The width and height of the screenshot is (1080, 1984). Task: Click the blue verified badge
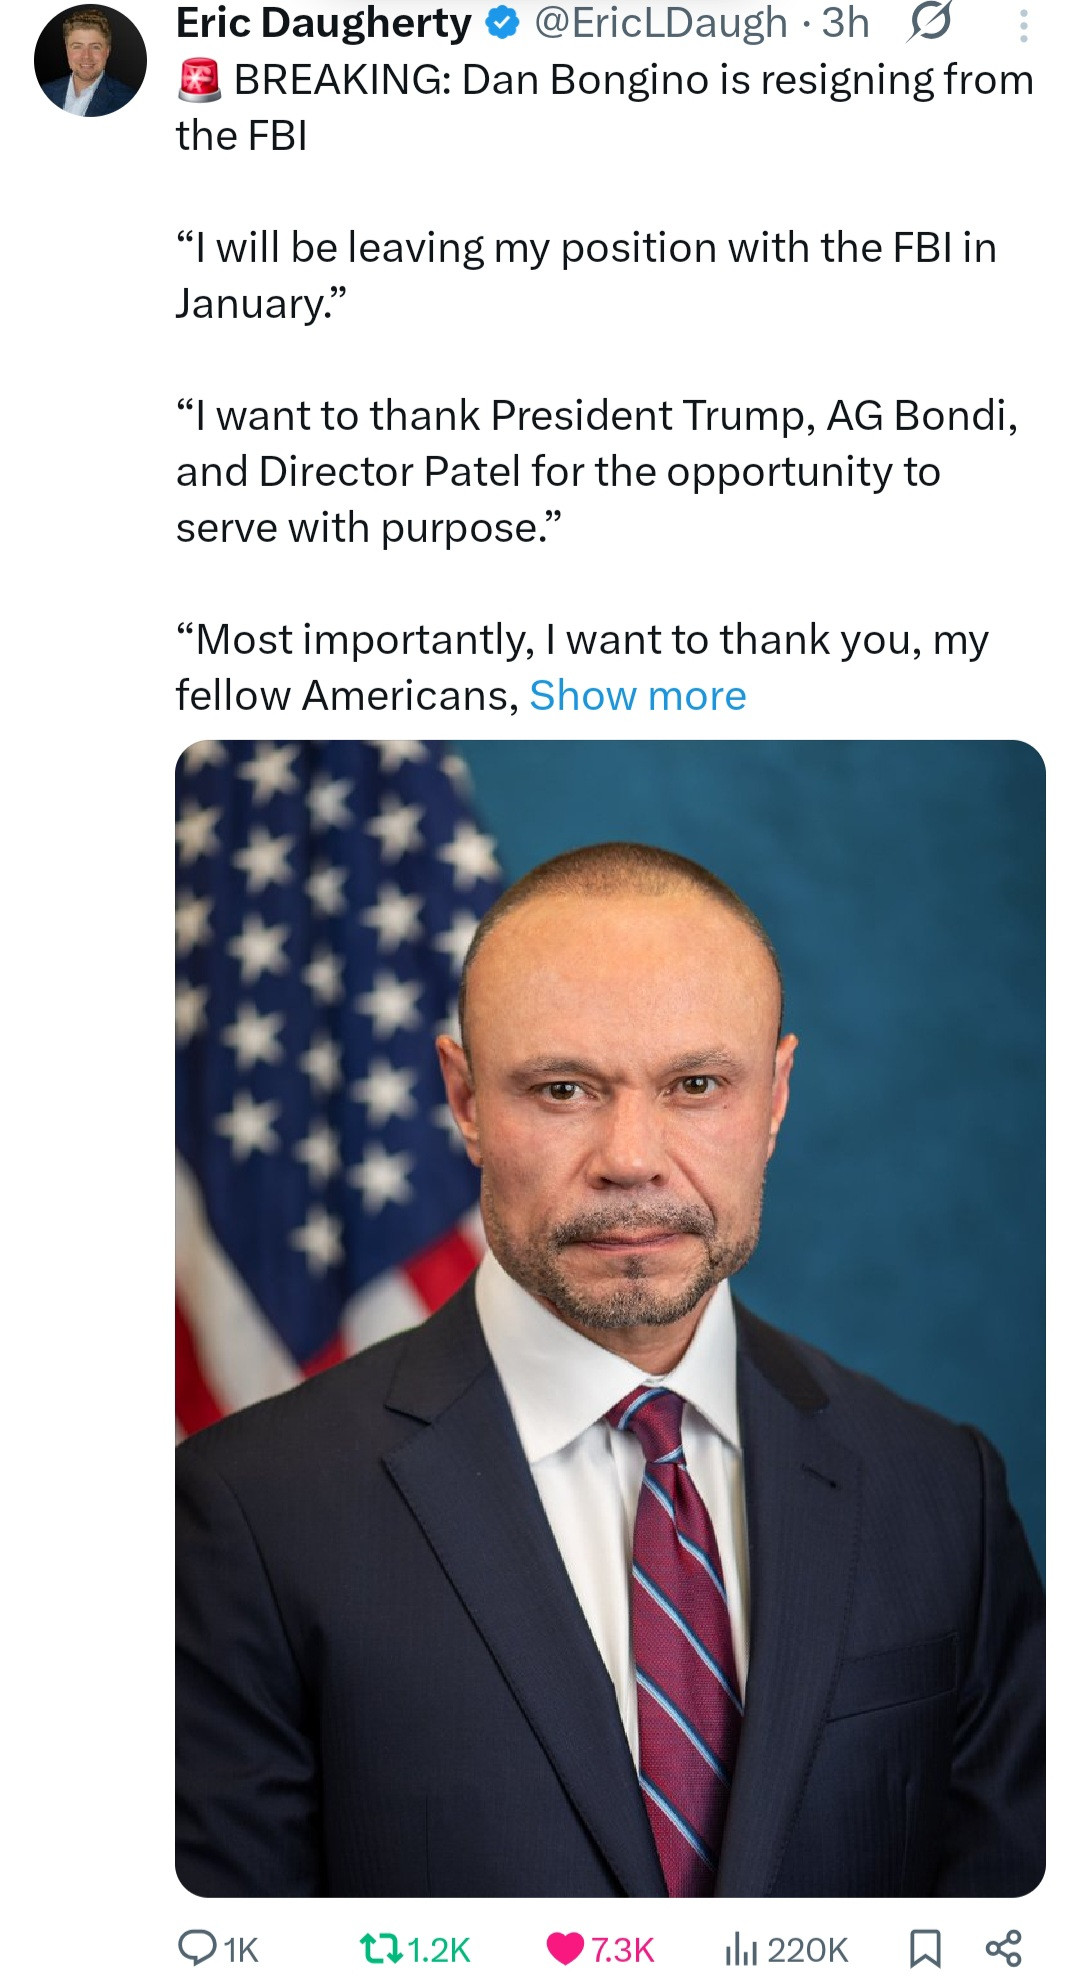click(502, 25)
